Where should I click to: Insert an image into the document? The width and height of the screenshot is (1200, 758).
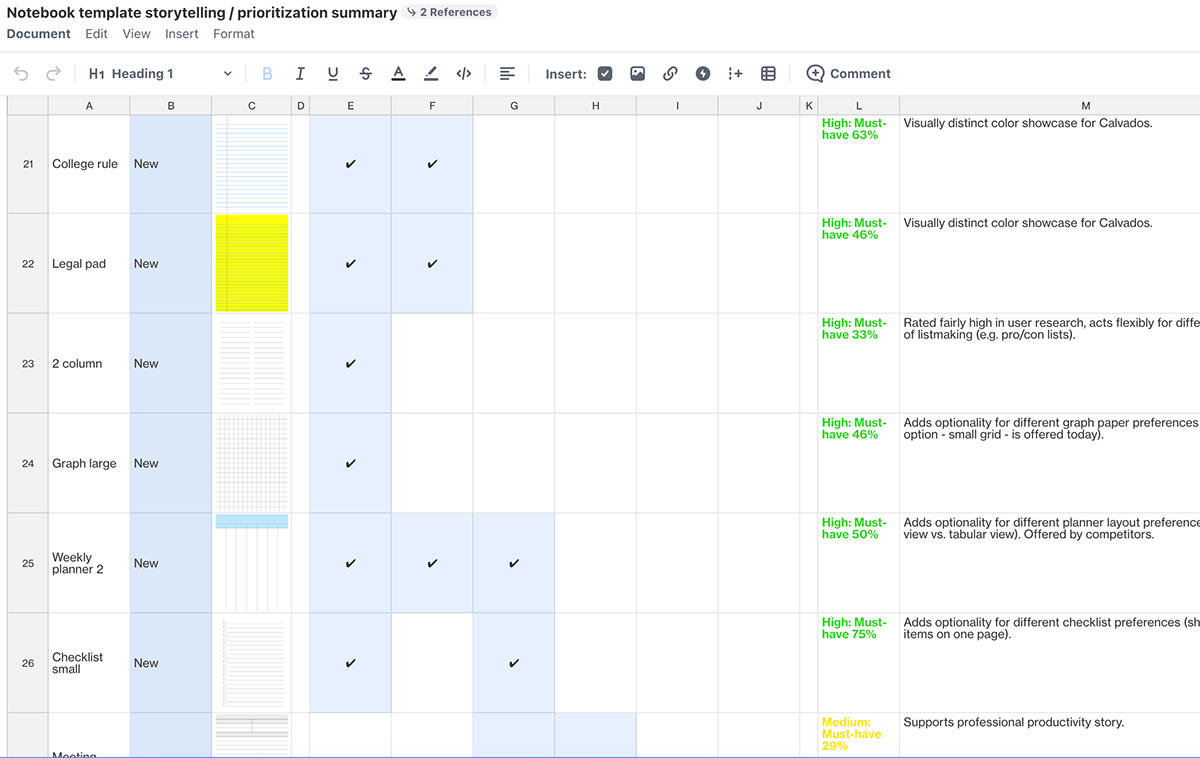(x=637, y=73)
